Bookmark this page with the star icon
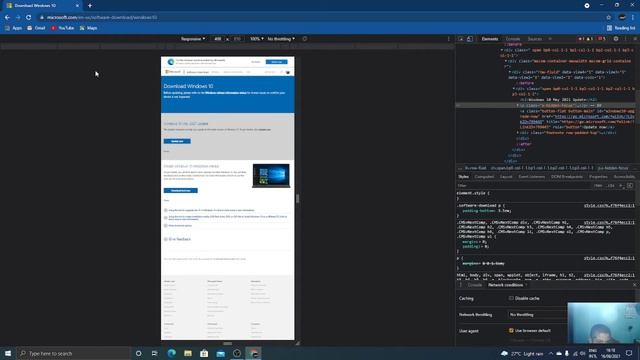Viewport: 640px width, 360px height. tap(609, 18)
